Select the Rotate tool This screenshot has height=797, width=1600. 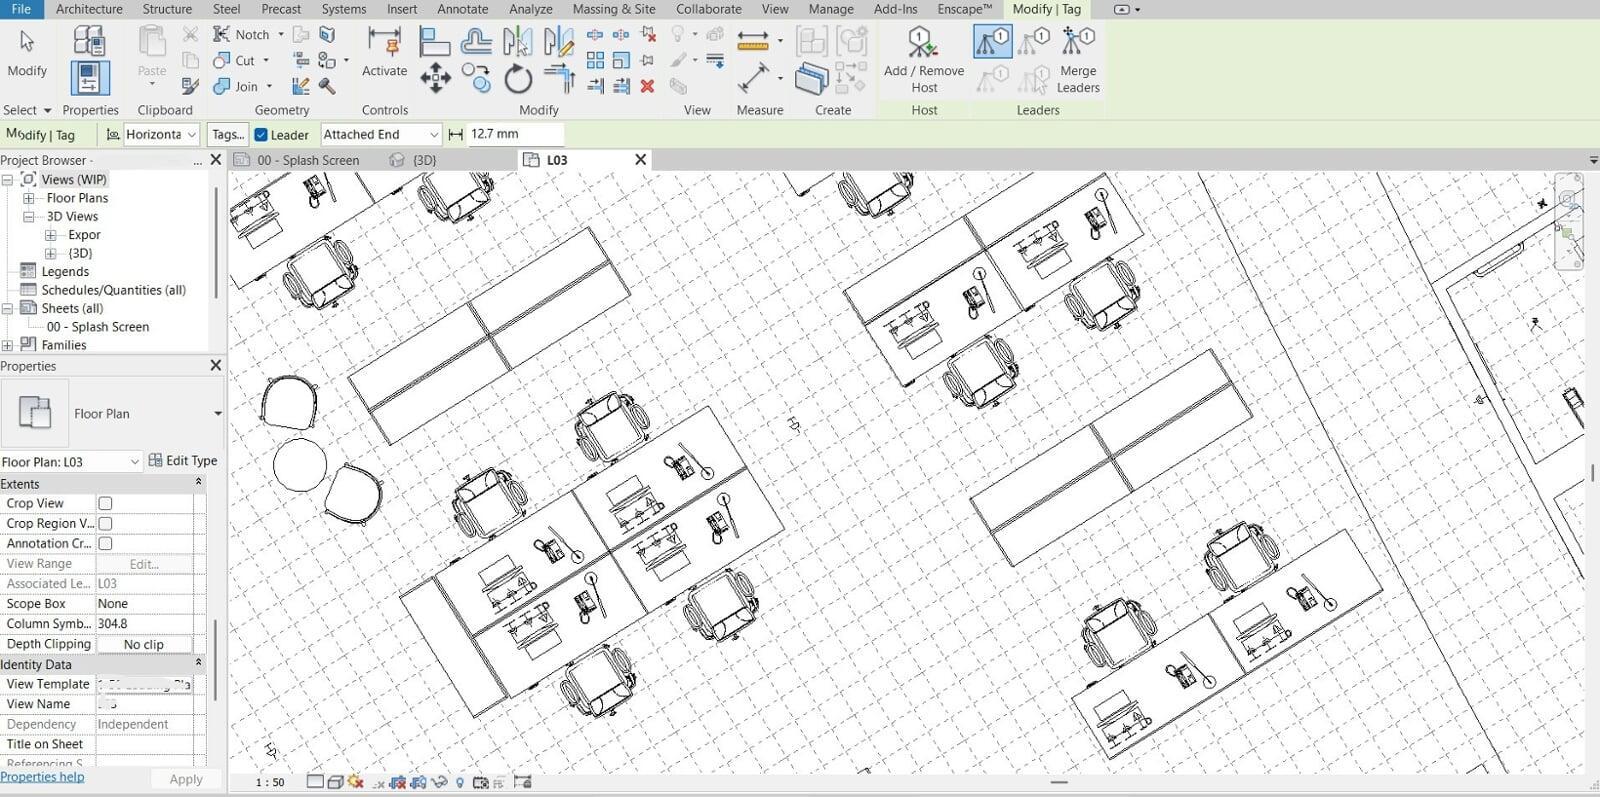click(518, 78)
